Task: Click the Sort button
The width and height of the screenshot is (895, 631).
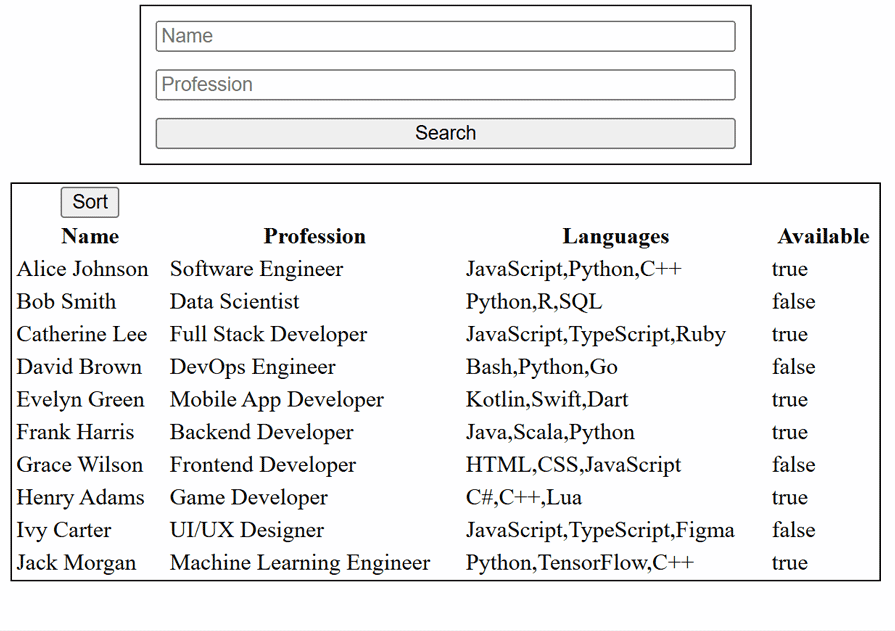Action: pos(90,202)
